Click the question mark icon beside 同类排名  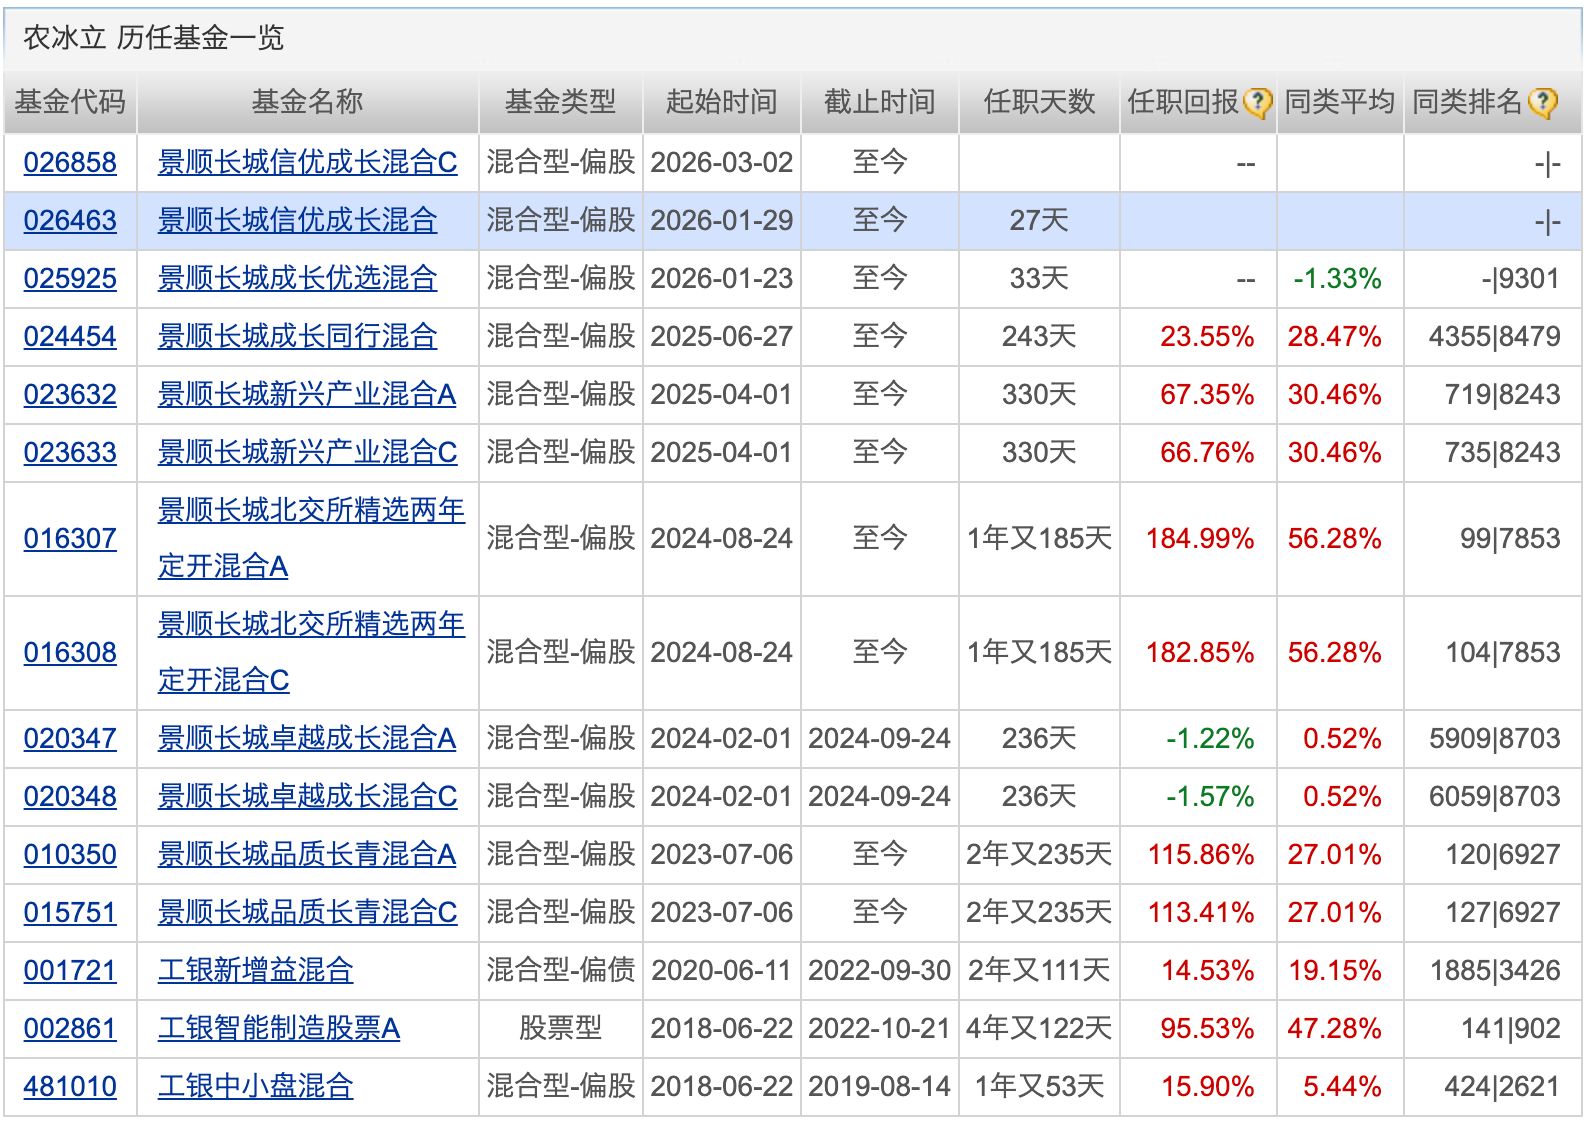click(x=1543, y=103)
